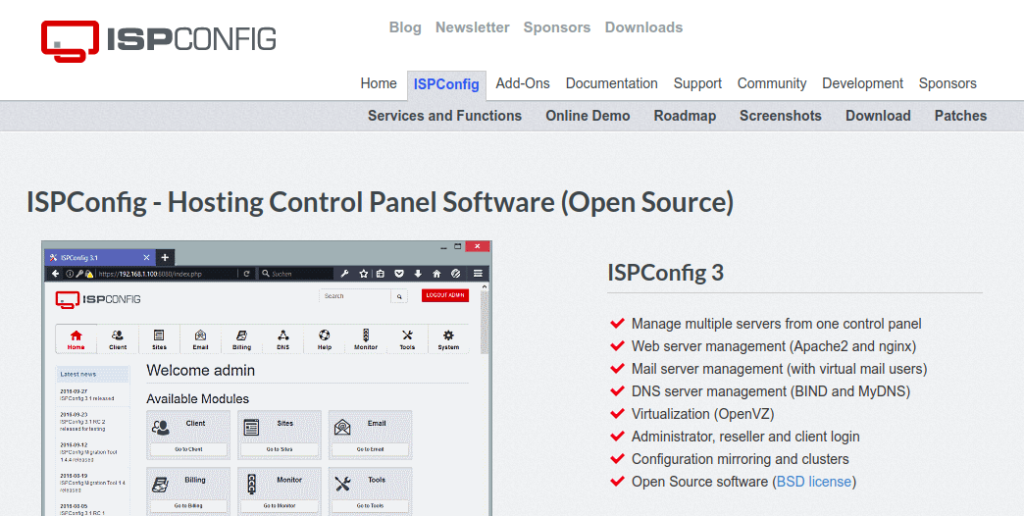
Task: Open the Newsletter link
Action: 472,27
